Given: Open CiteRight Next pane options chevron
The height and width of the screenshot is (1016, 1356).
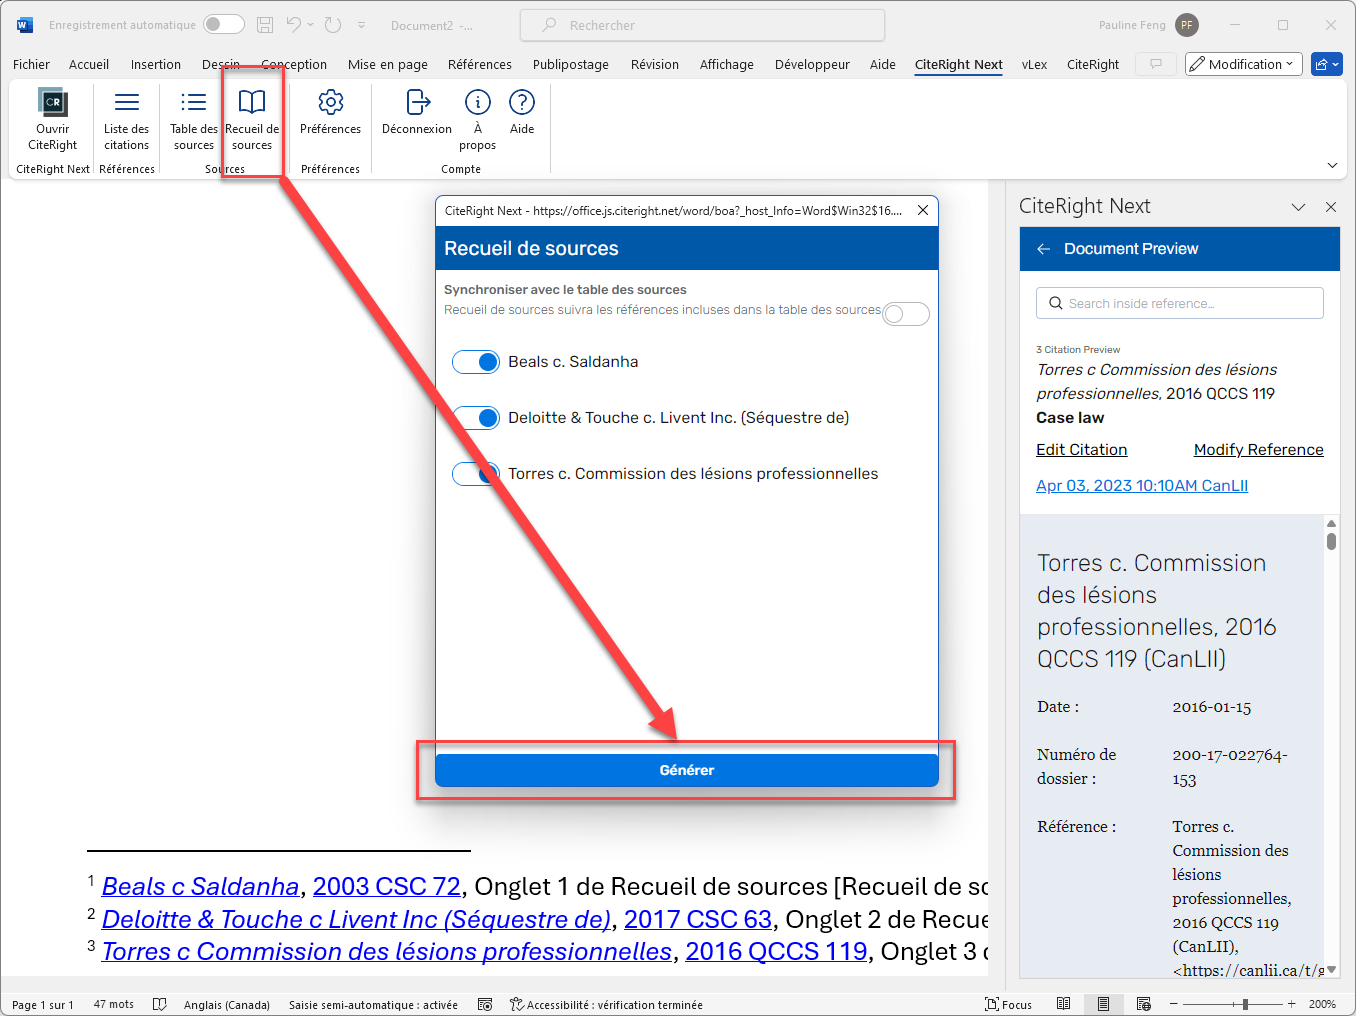Looking at the screenshot, I should pyautogui.click(x=1298, y=207).
